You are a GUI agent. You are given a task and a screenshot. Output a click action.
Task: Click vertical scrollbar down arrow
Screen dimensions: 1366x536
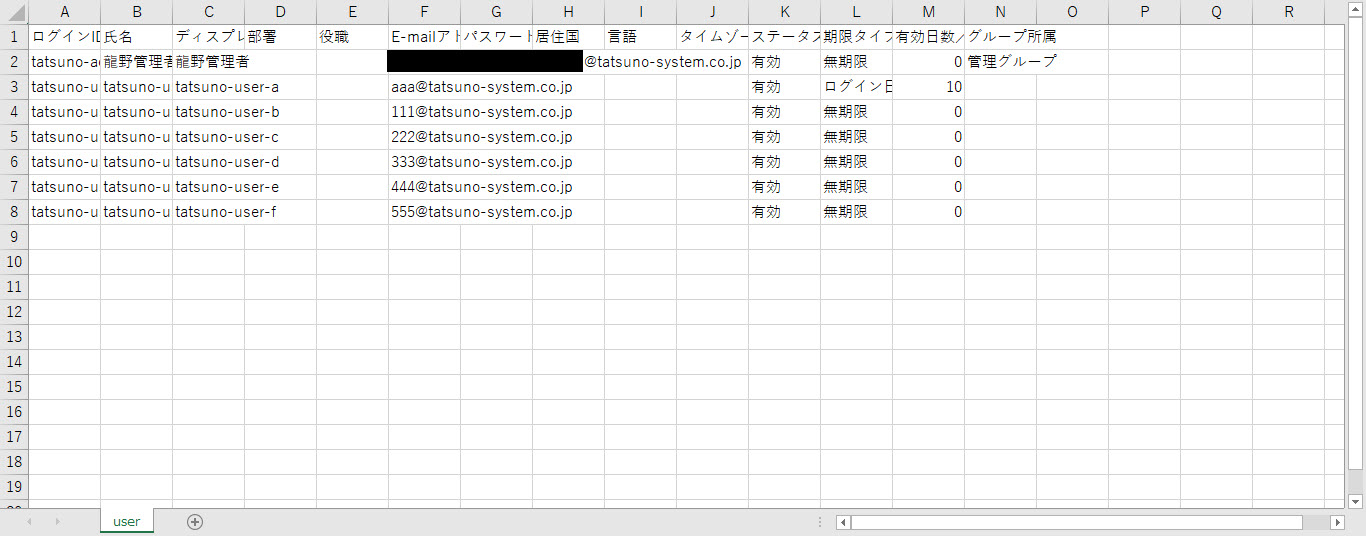pyautogui.click(x=1356, y=501)
